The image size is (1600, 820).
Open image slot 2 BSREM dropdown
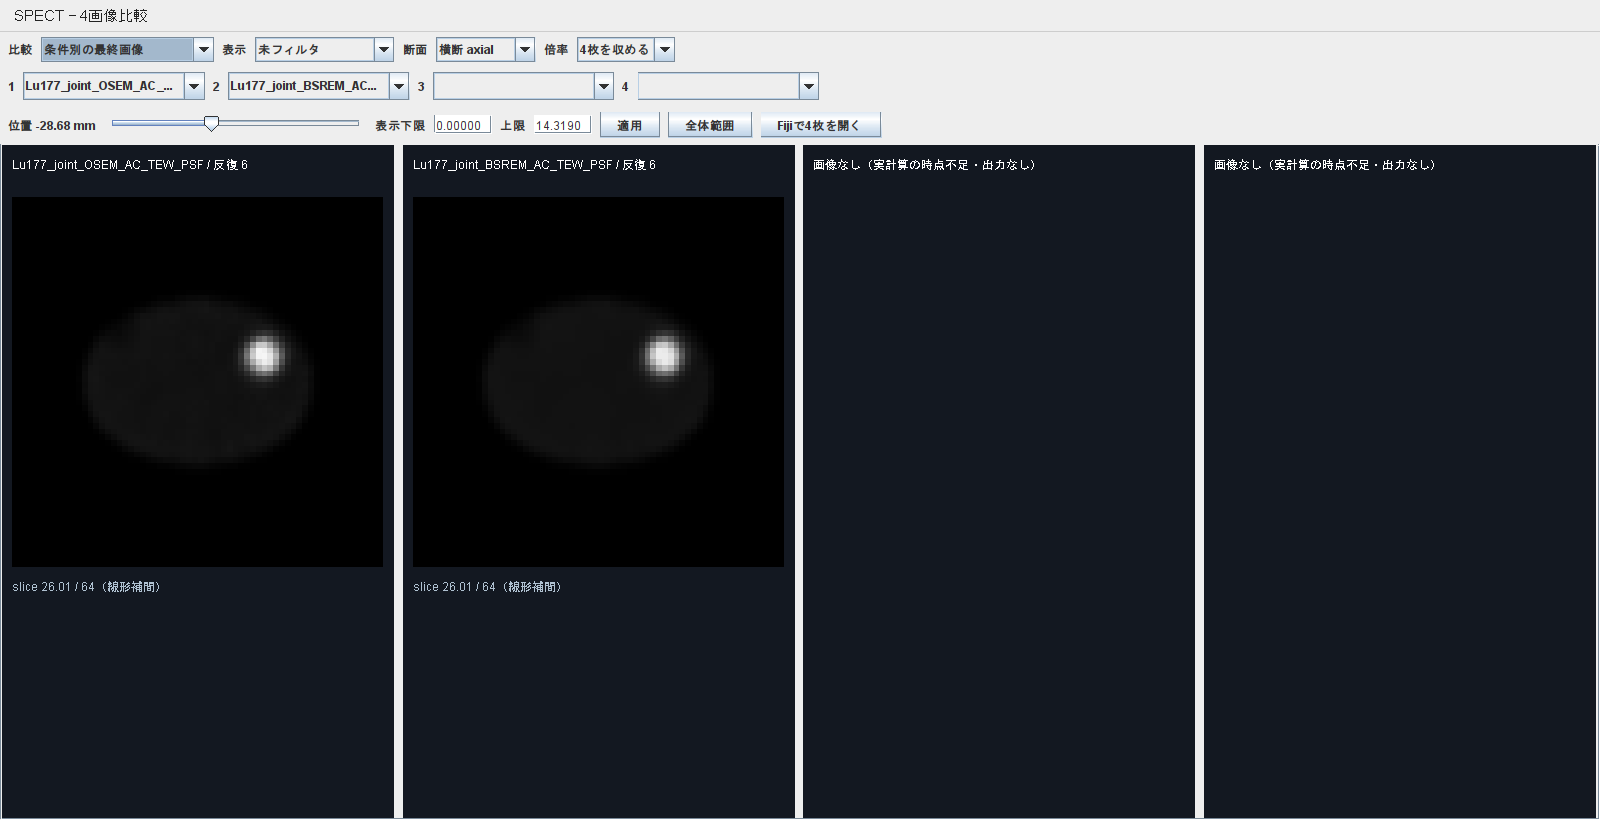[318, 86]
